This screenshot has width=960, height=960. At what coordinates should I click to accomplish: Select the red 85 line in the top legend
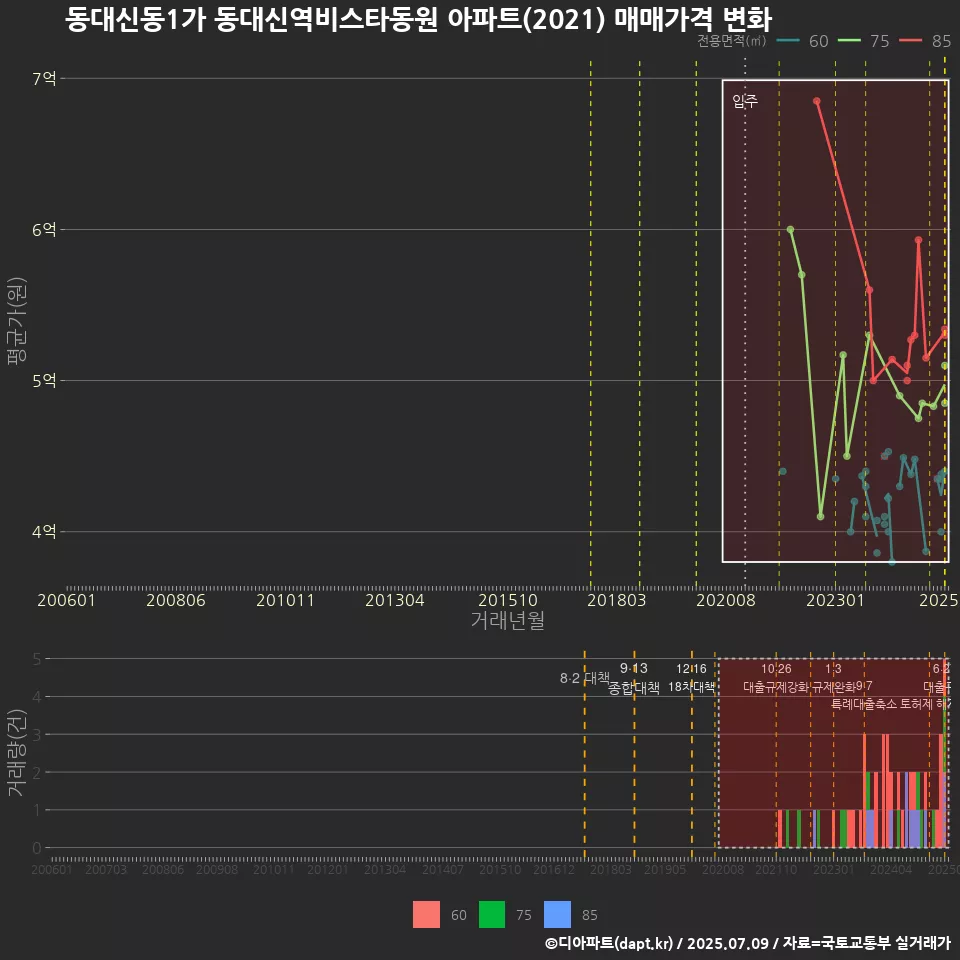click(x=910, y=41)
